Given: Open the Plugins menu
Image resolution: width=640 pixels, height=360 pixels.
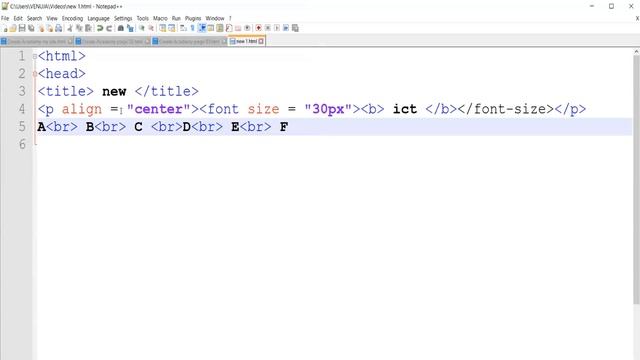Looking at the screenshot, I should [x=193, y=18].
